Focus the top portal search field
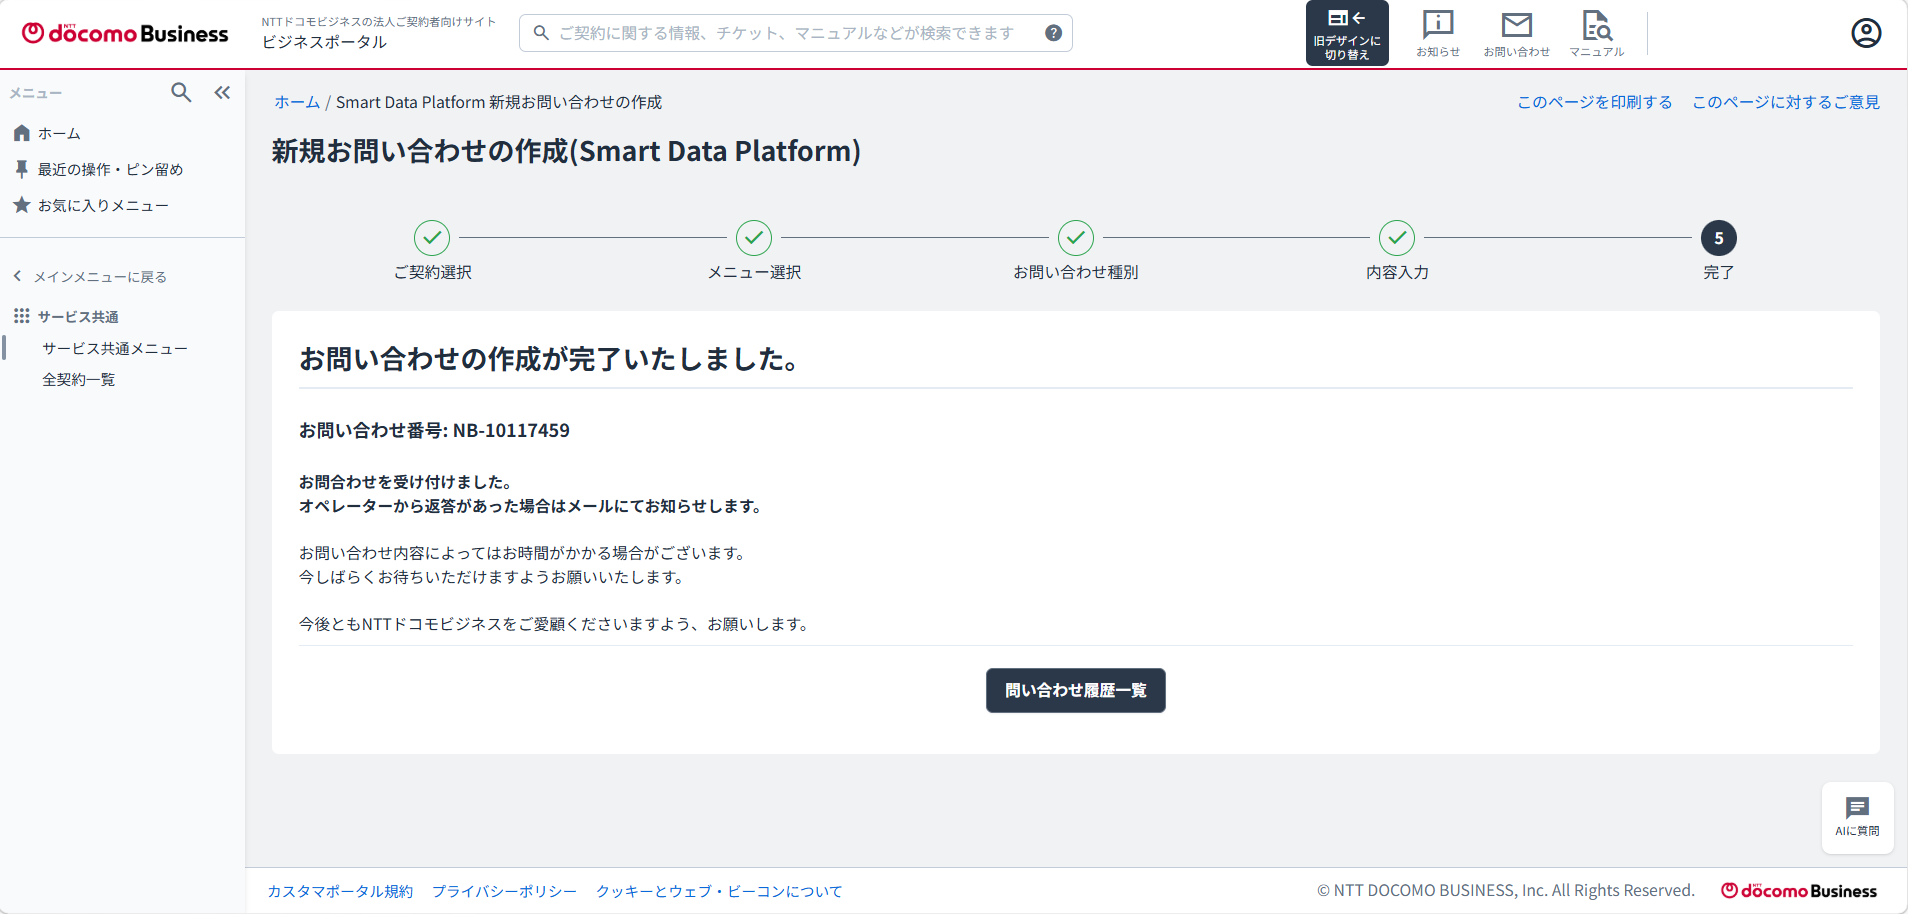The height and width of the screenshot is (914, 1908). (795, 33)
